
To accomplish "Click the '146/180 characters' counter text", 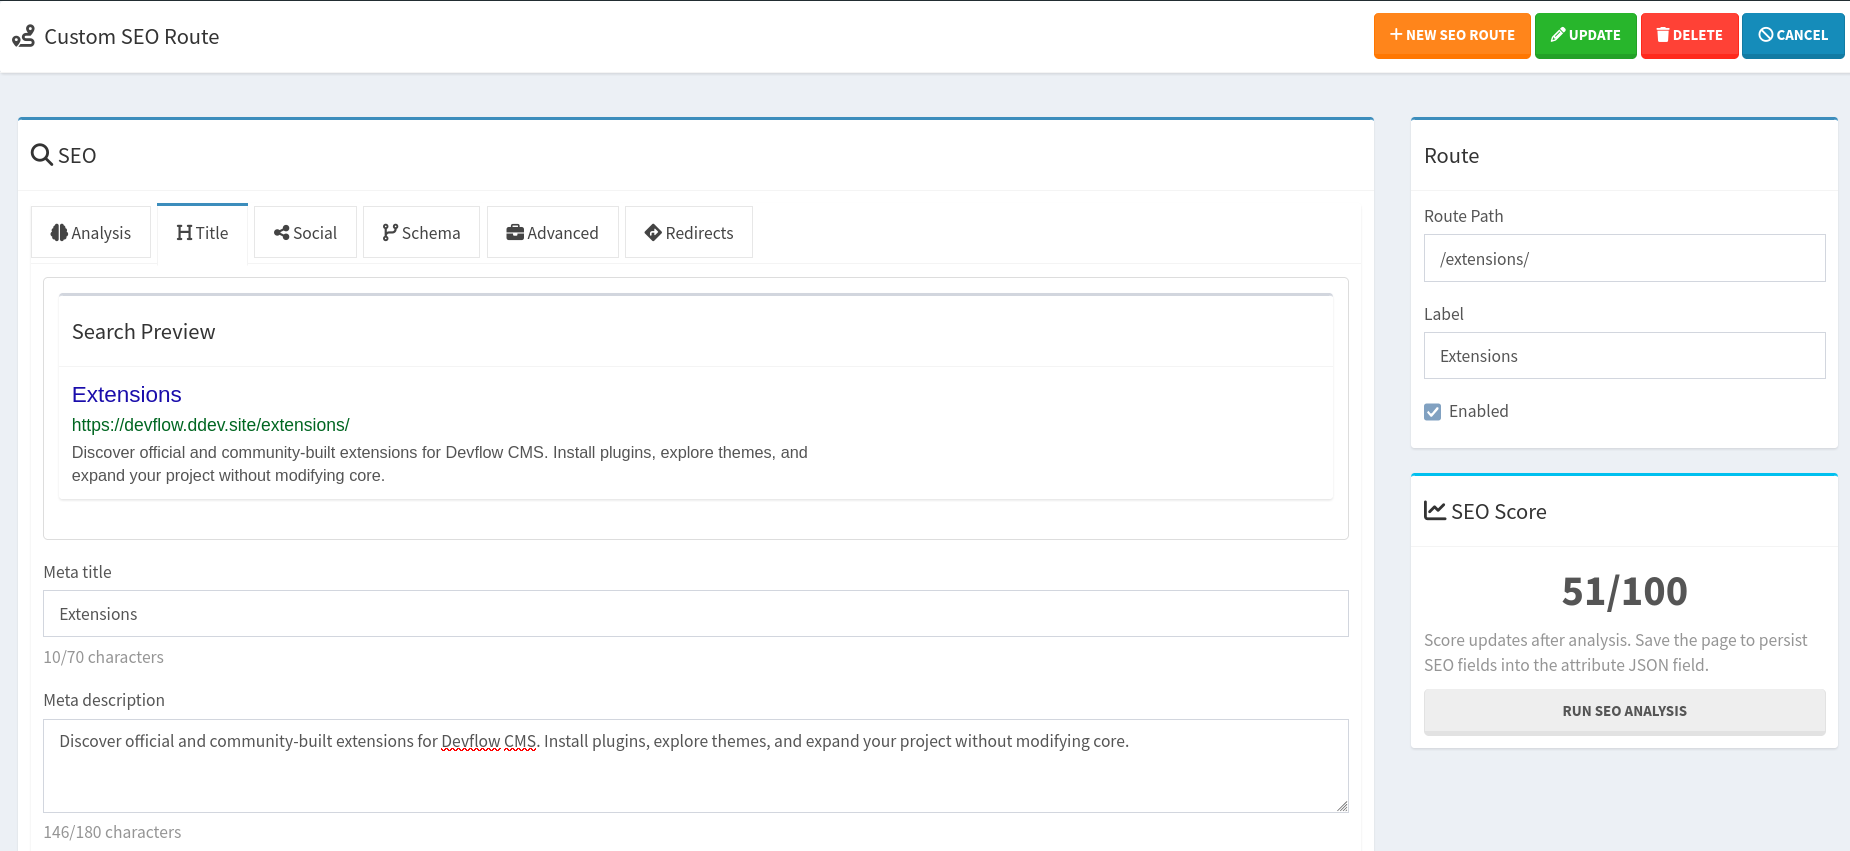I will pyautogui.click(x=112, y=832).
